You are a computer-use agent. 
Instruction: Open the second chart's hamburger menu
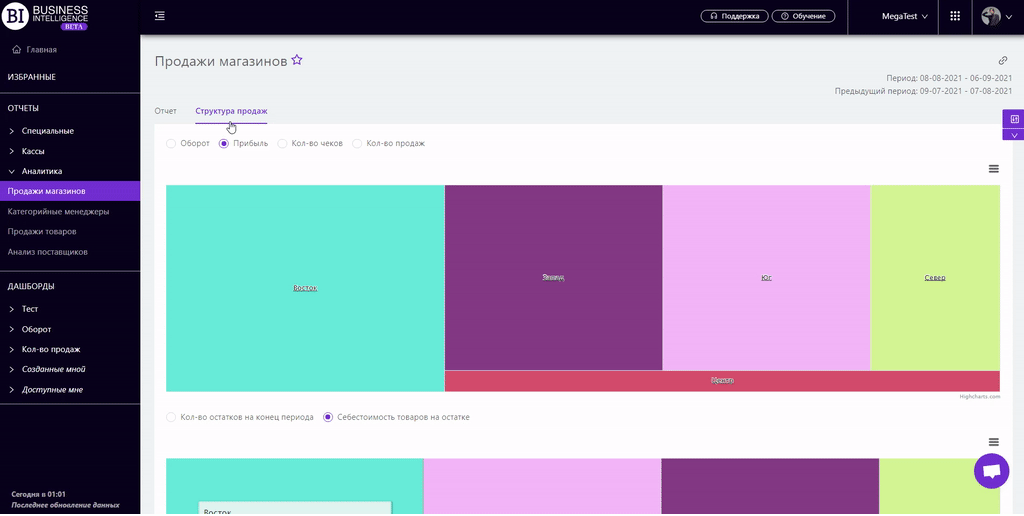pos(993,442)
